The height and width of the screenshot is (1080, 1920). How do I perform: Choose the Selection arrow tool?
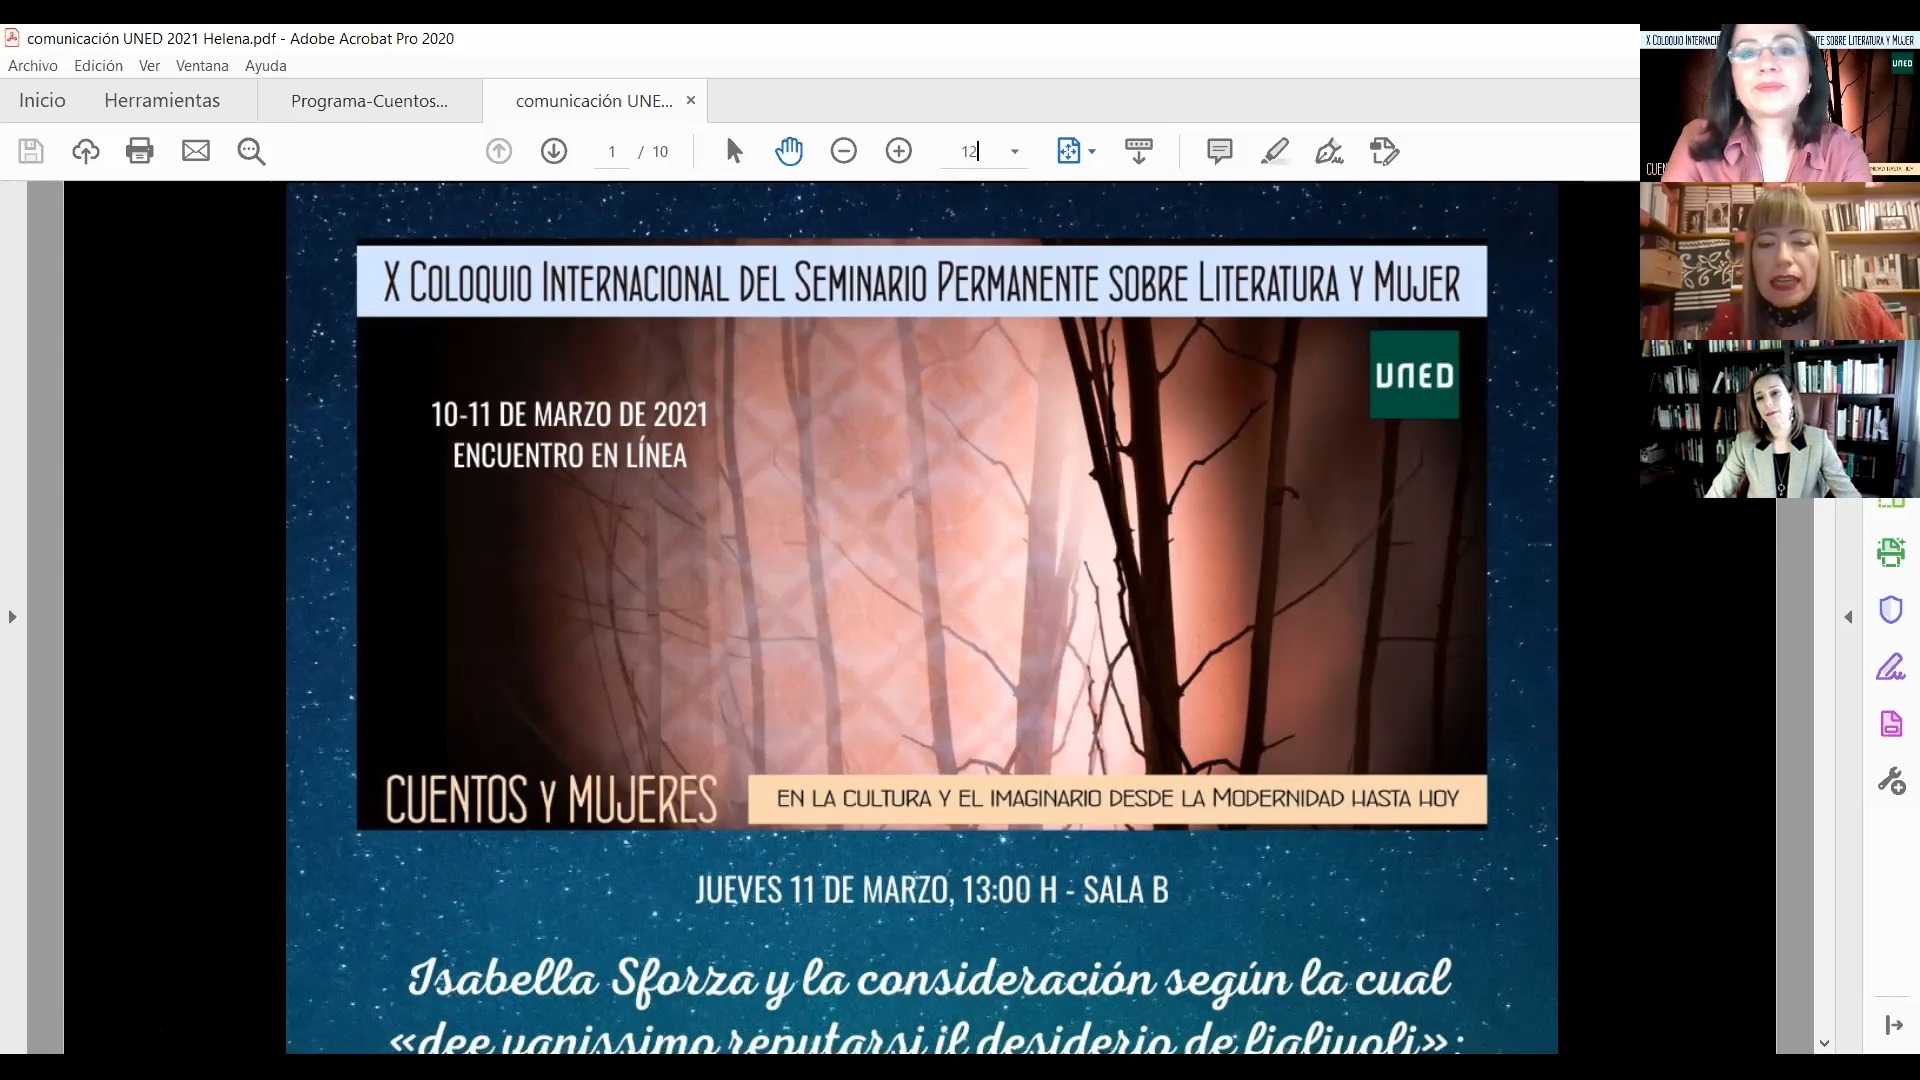[x=734, y=151]
